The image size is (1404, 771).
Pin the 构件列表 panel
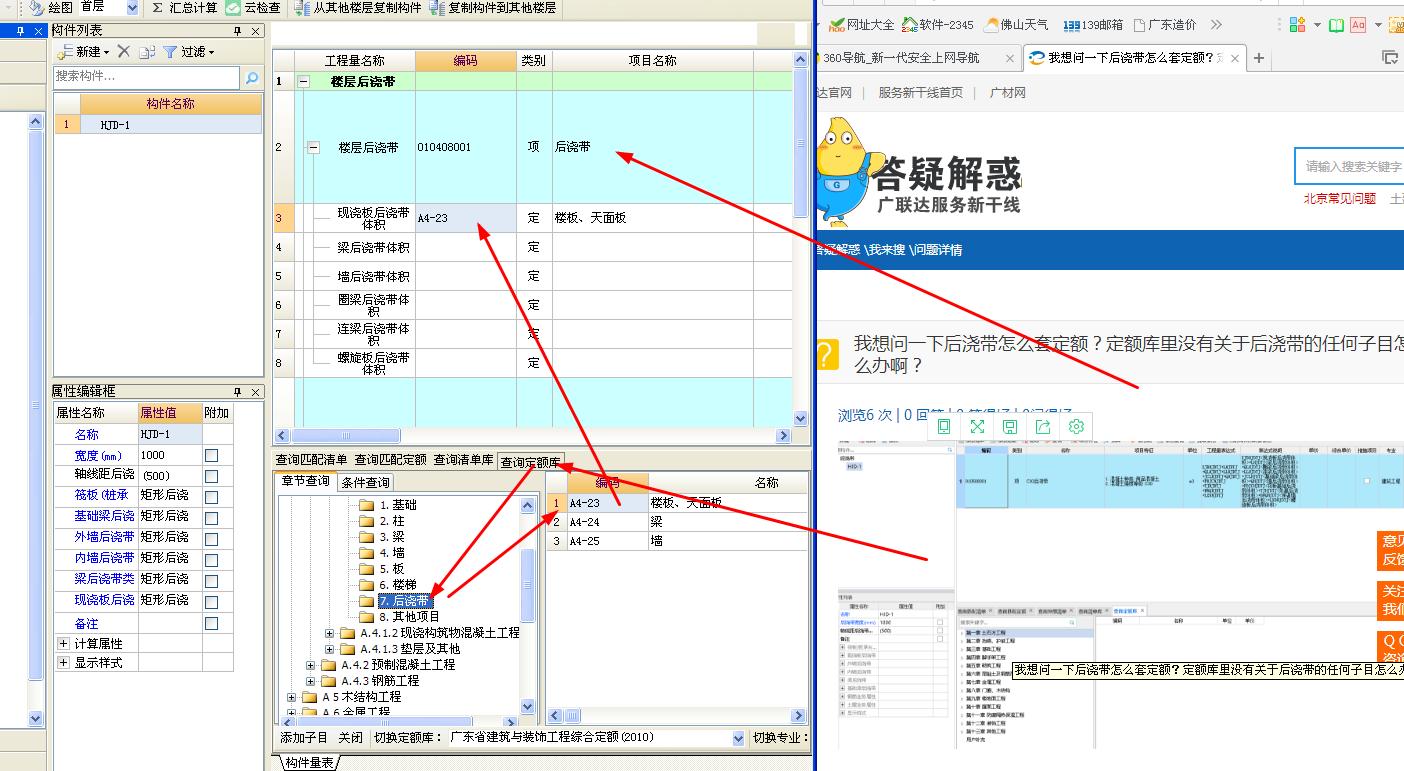[235, 31]
